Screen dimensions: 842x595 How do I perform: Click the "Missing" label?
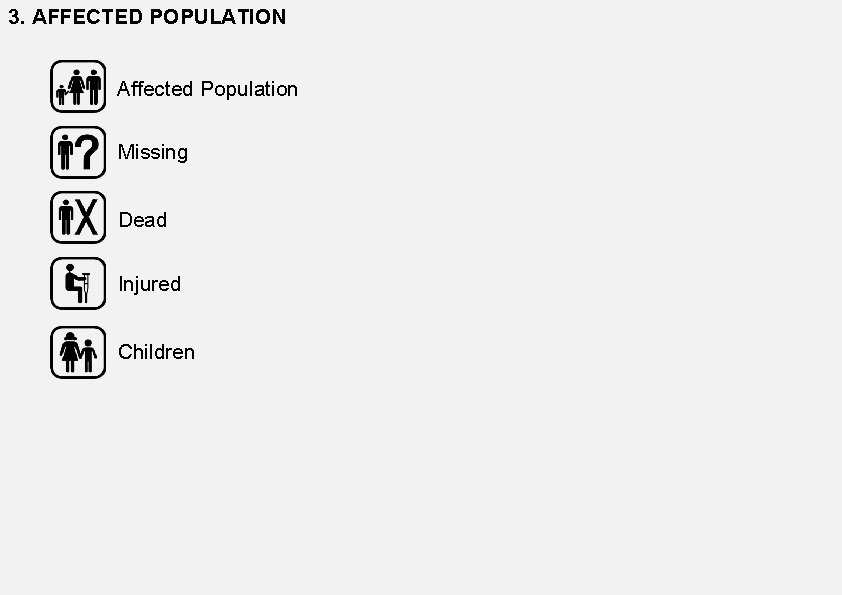coord(152,152)
